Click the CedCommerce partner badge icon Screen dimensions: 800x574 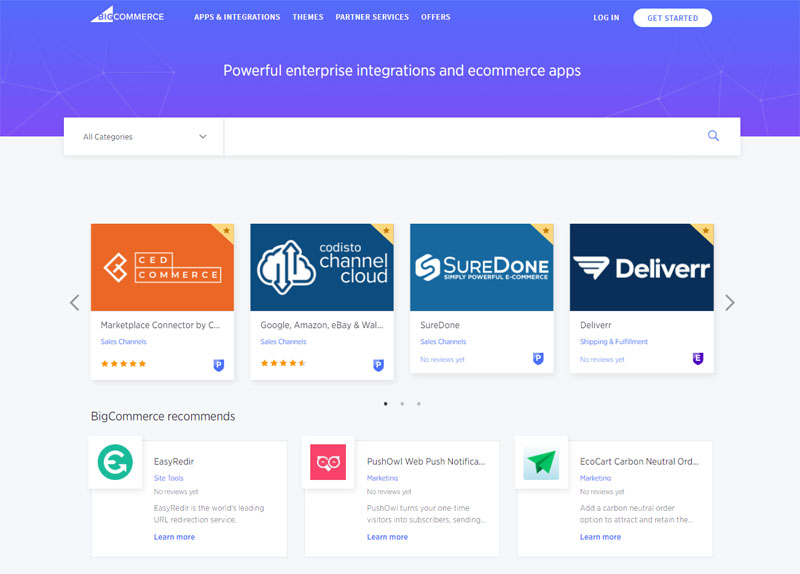[219, 365]
